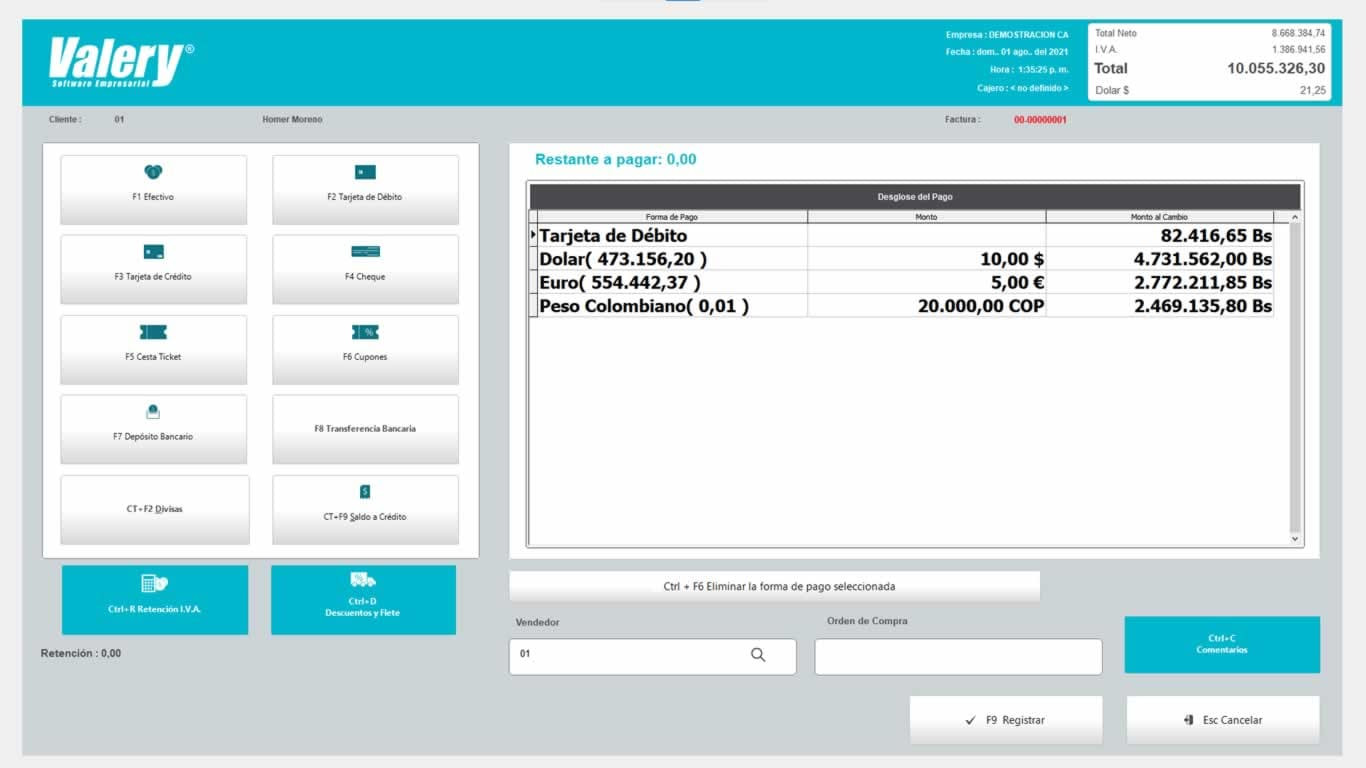This screenshot has width=1366, height=768.
Task: Open the F7 Depósito Bancario icon
Action: coord(153,412)
